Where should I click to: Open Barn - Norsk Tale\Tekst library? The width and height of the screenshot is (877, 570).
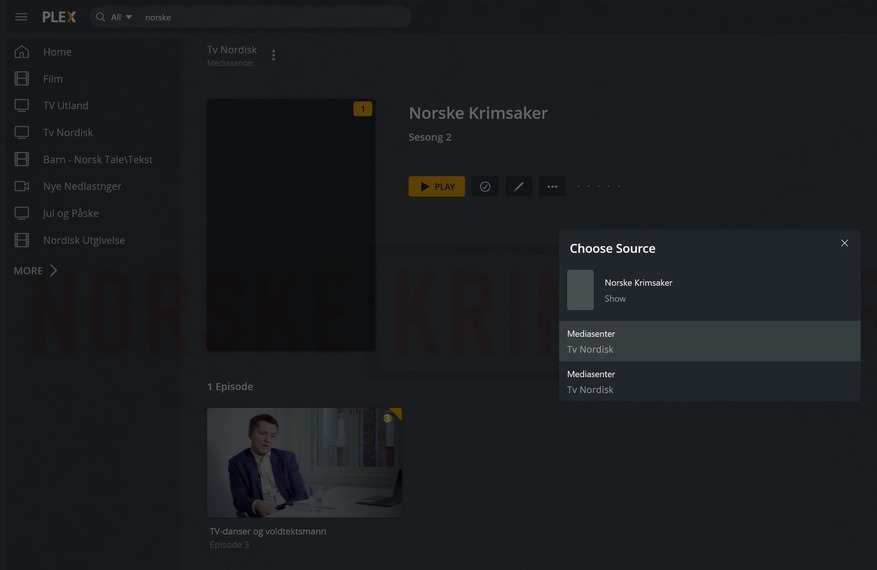point(97,159)
